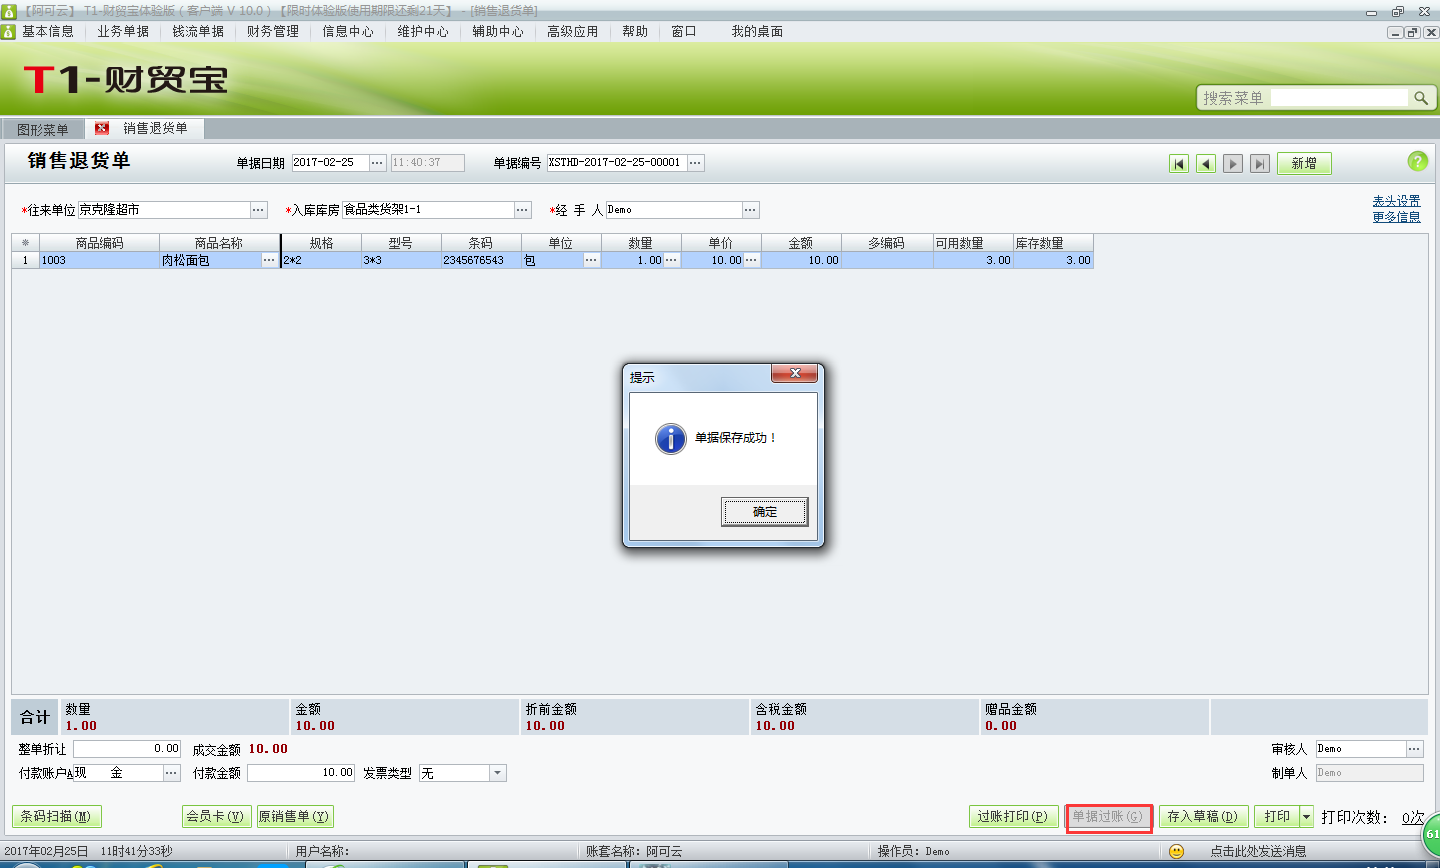Image resolution: width=1440 pixels, height=868 pixels.
Task: Click inside the 搜索菜单 search field
Action: pos(1340,97)
